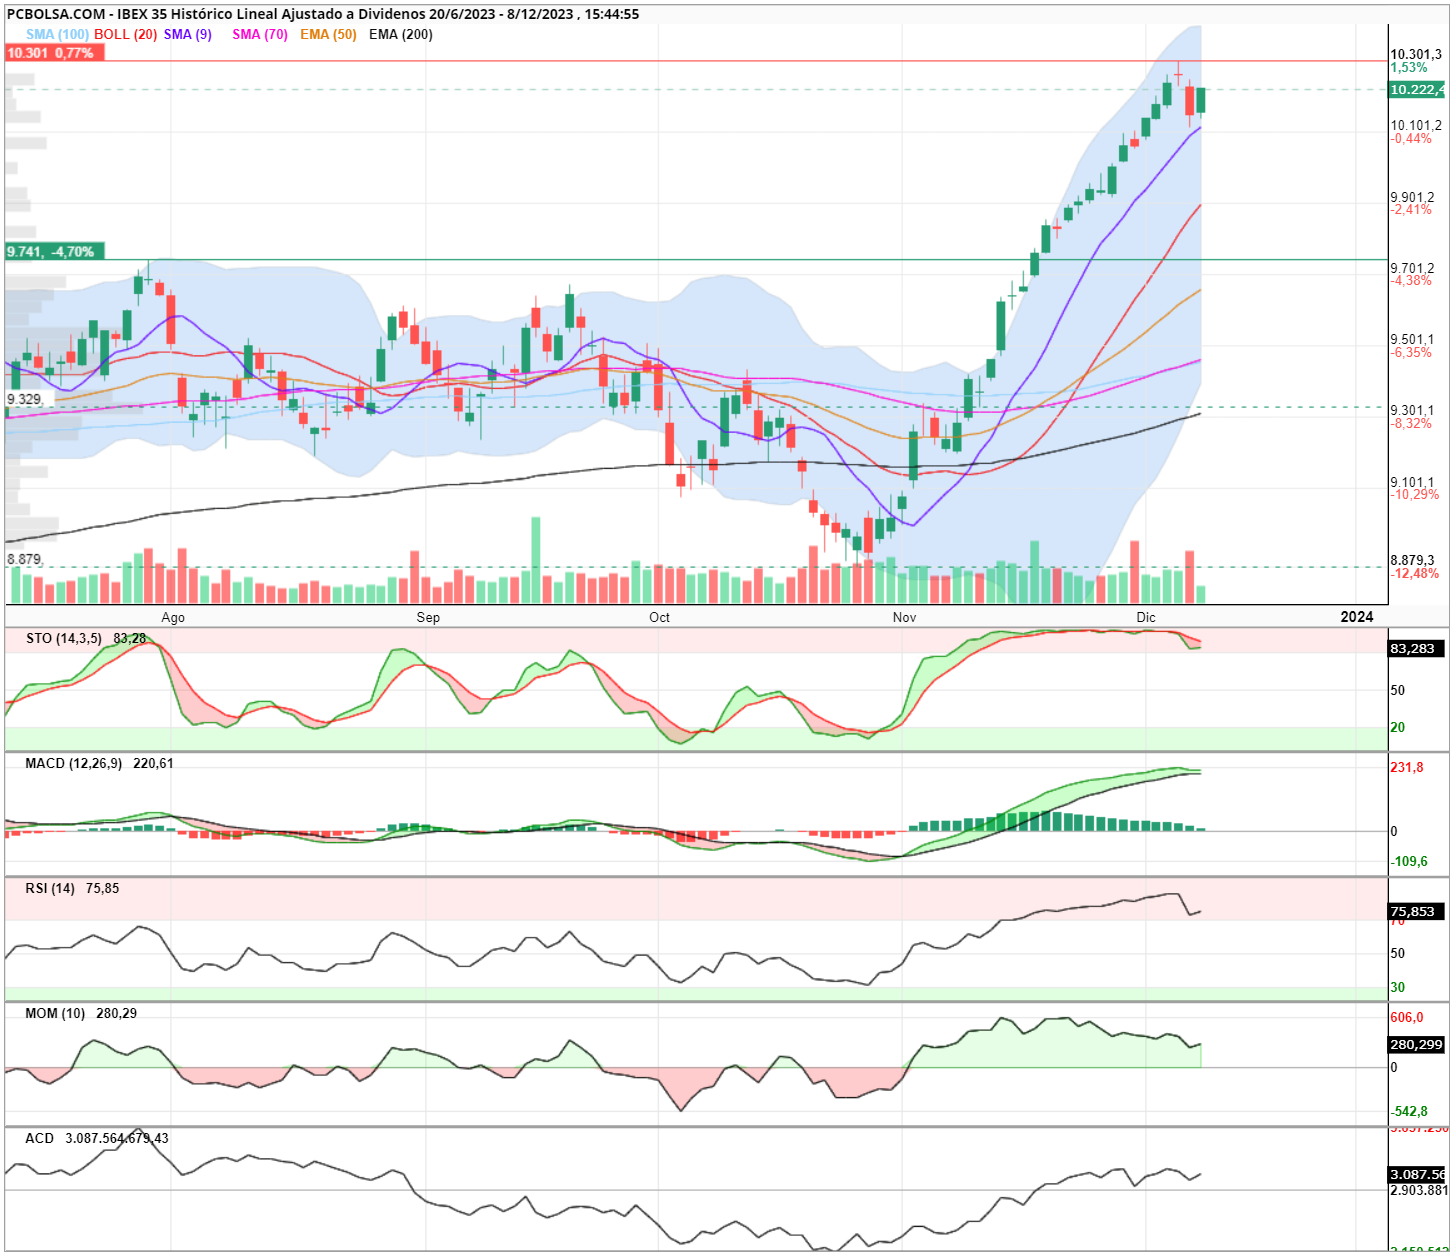1454x1256 pixels.
Task: Click the -12,48% percentage label
Action: point(1415,574)
